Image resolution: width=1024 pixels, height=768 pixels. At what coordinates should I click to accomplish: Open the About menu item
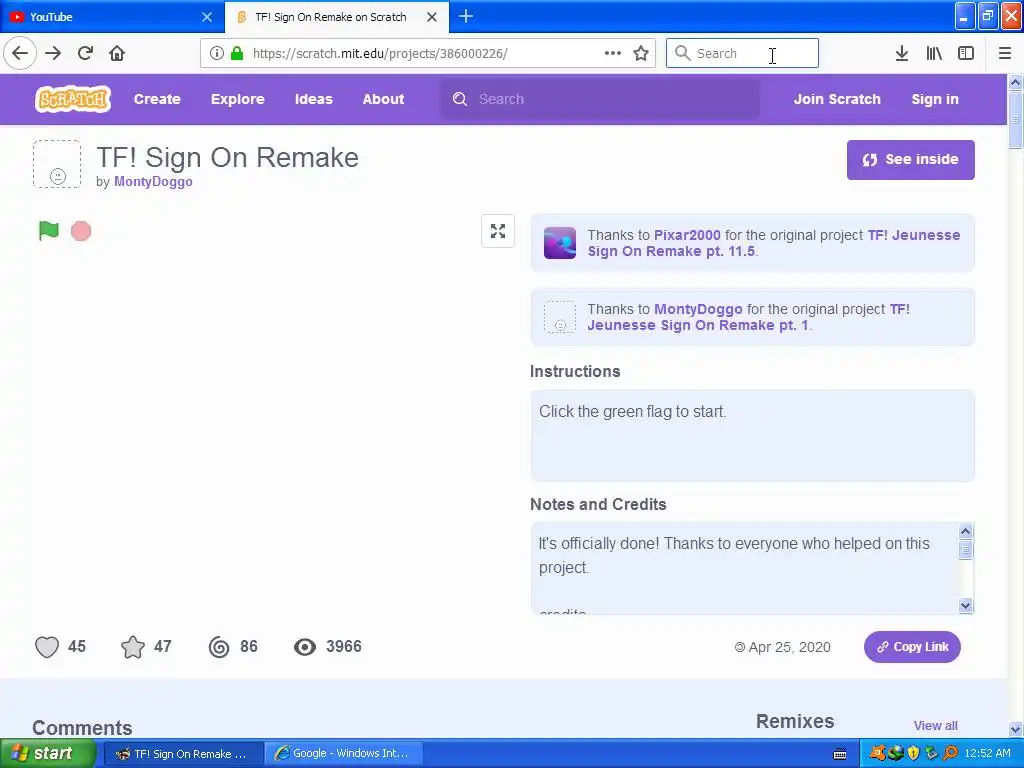[x=383, y=99]
